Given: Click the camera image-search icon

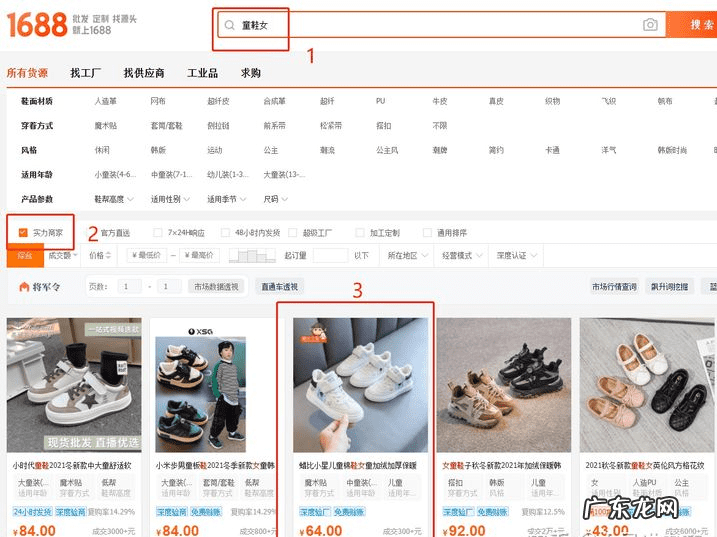Looking at the screenshot, I should tap(650, 25).
